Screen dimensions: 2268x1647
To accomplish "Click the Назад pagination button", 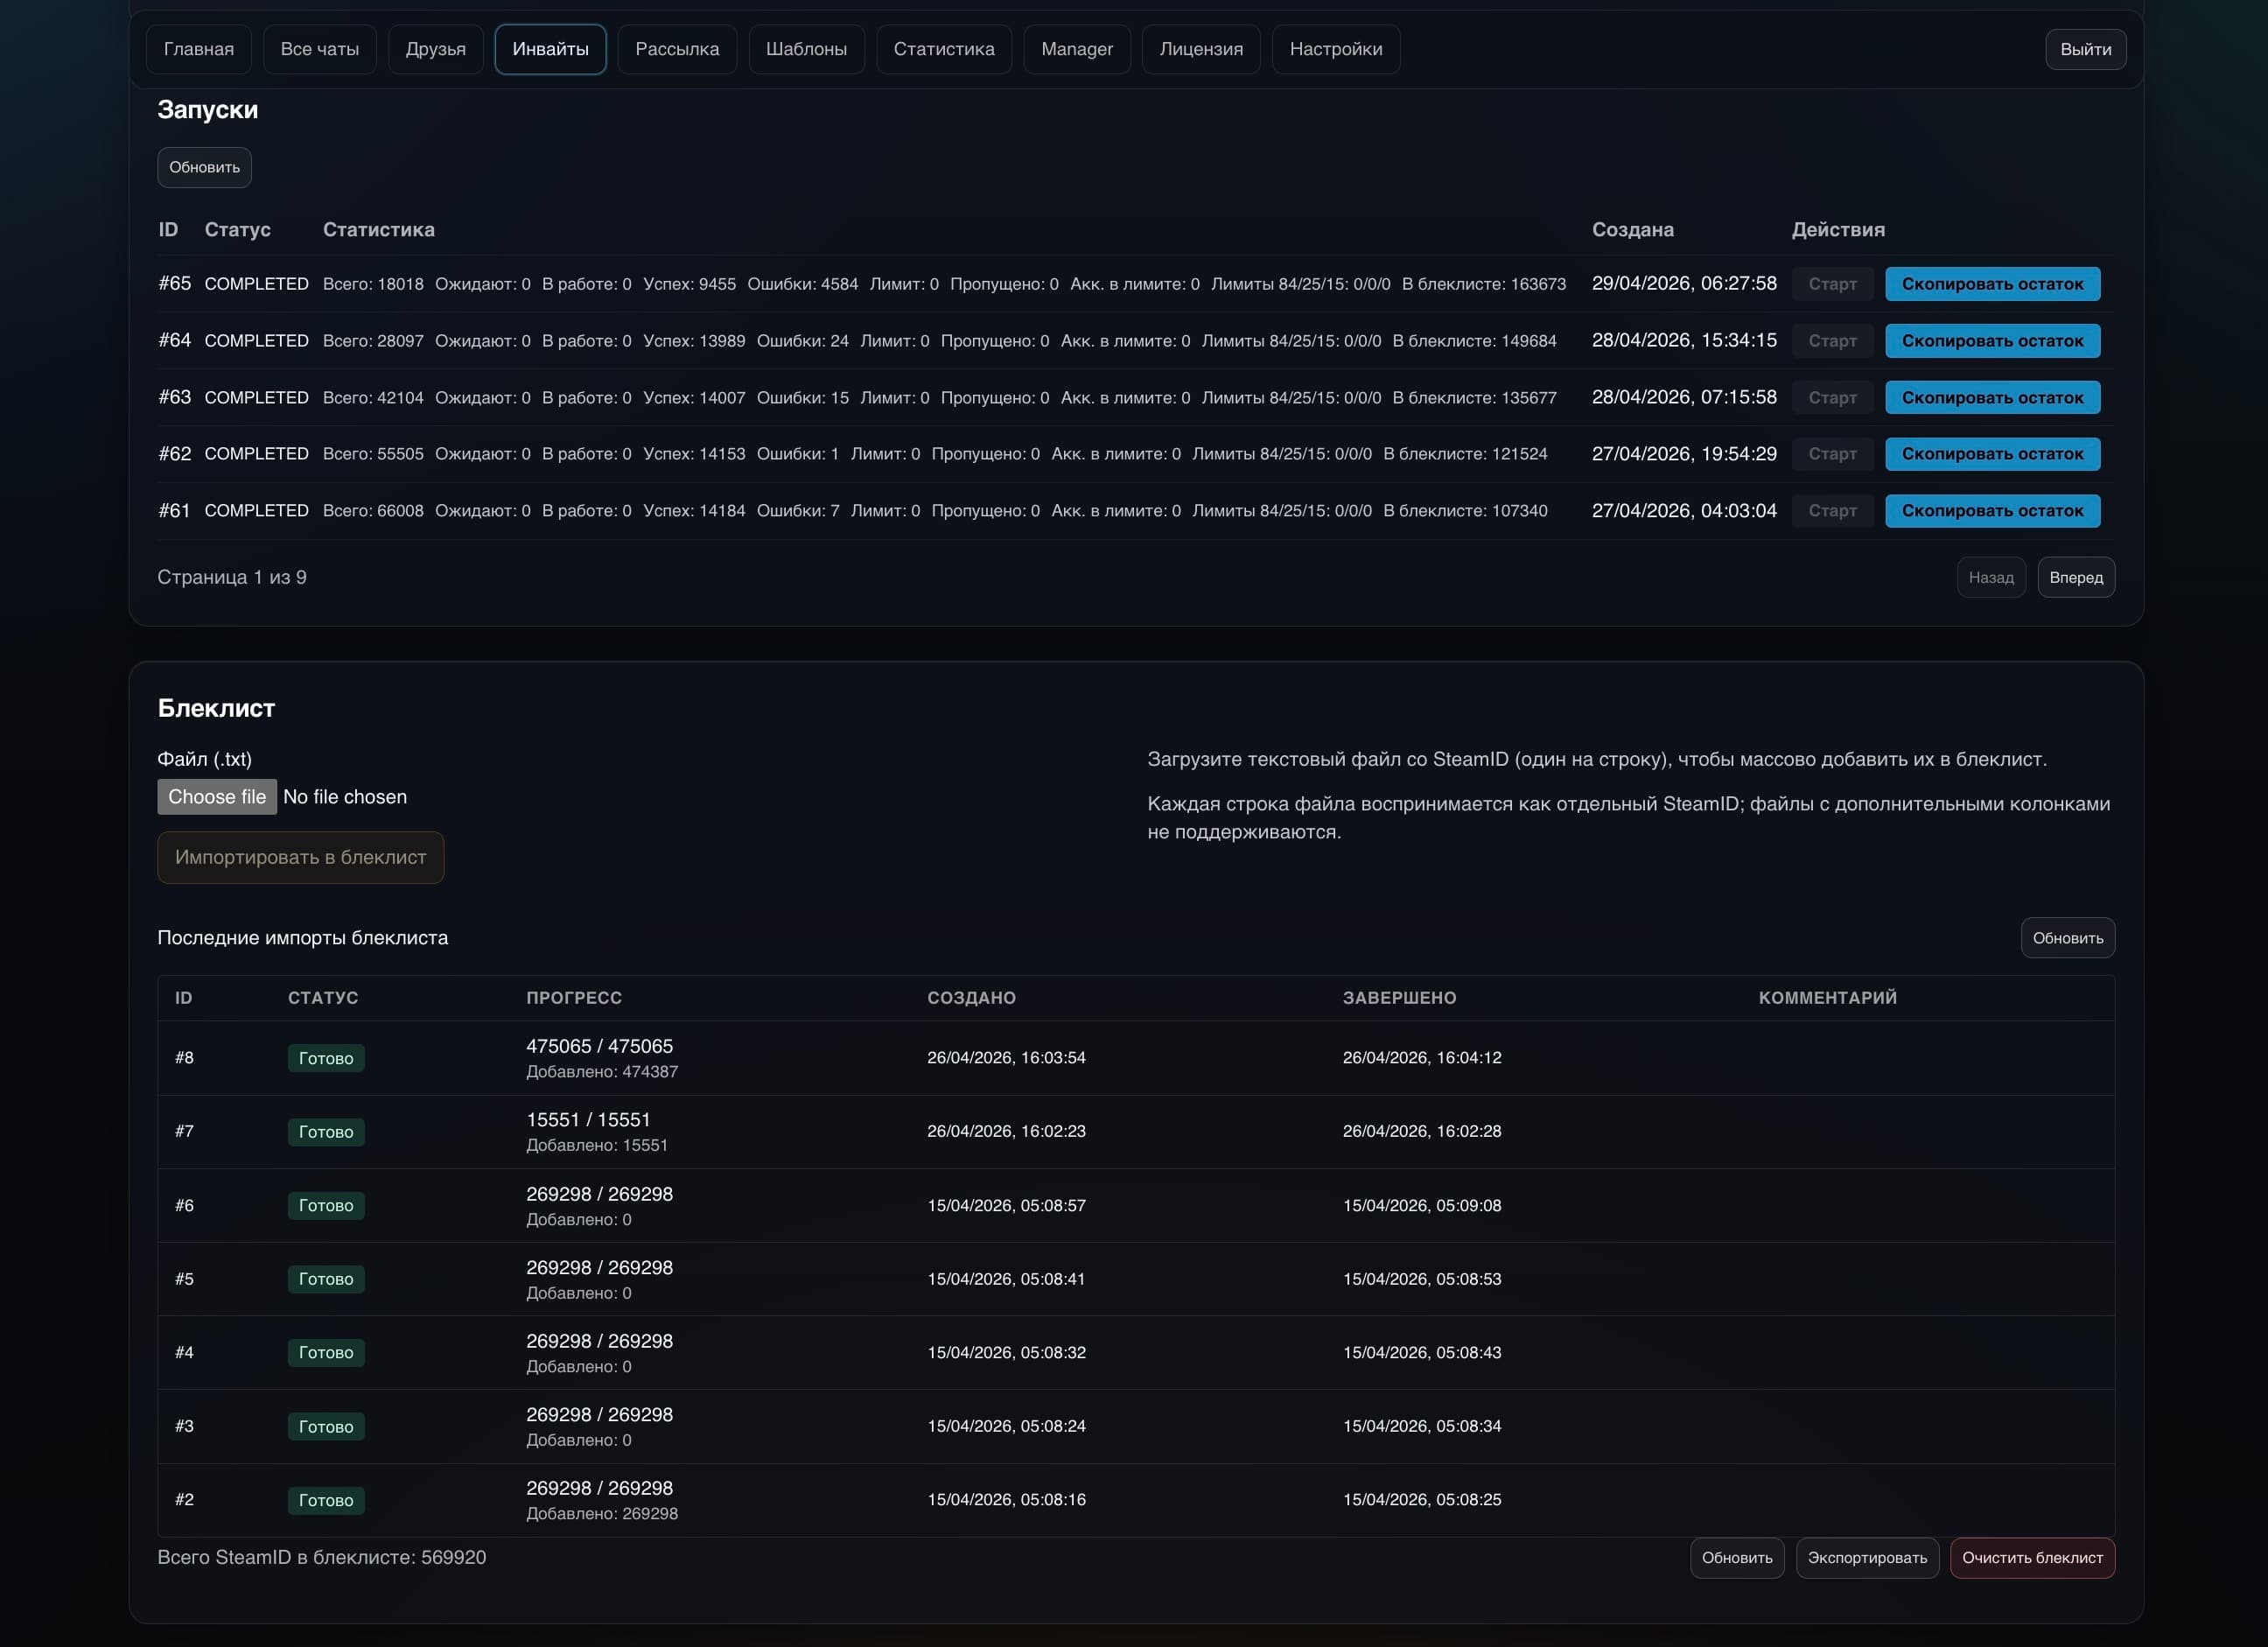I will click(1991, 577).
